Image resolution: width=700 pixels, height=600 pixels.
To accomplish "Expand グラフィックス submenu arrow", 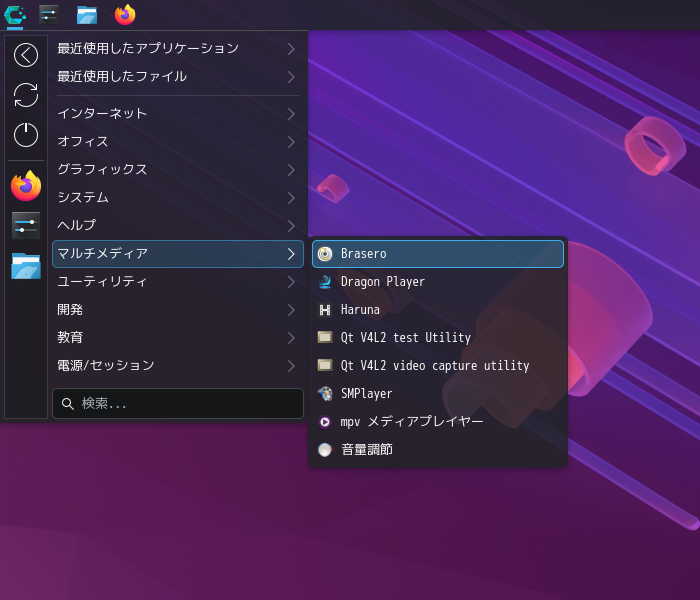I will click(291, 170).
